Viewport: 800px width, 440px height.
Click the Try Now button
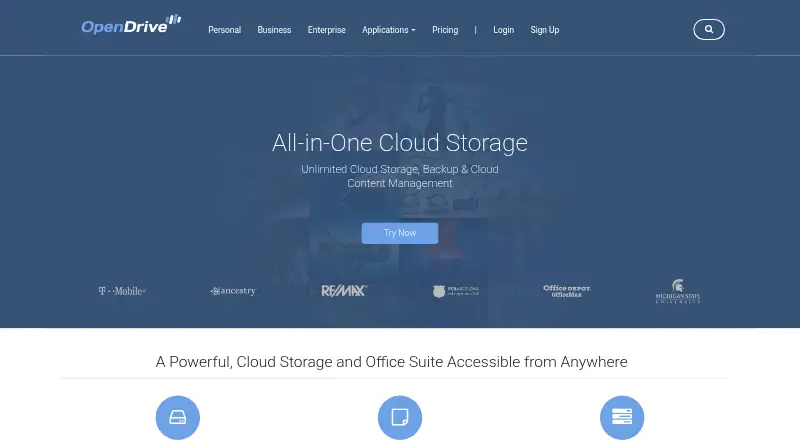pos(400,233)
